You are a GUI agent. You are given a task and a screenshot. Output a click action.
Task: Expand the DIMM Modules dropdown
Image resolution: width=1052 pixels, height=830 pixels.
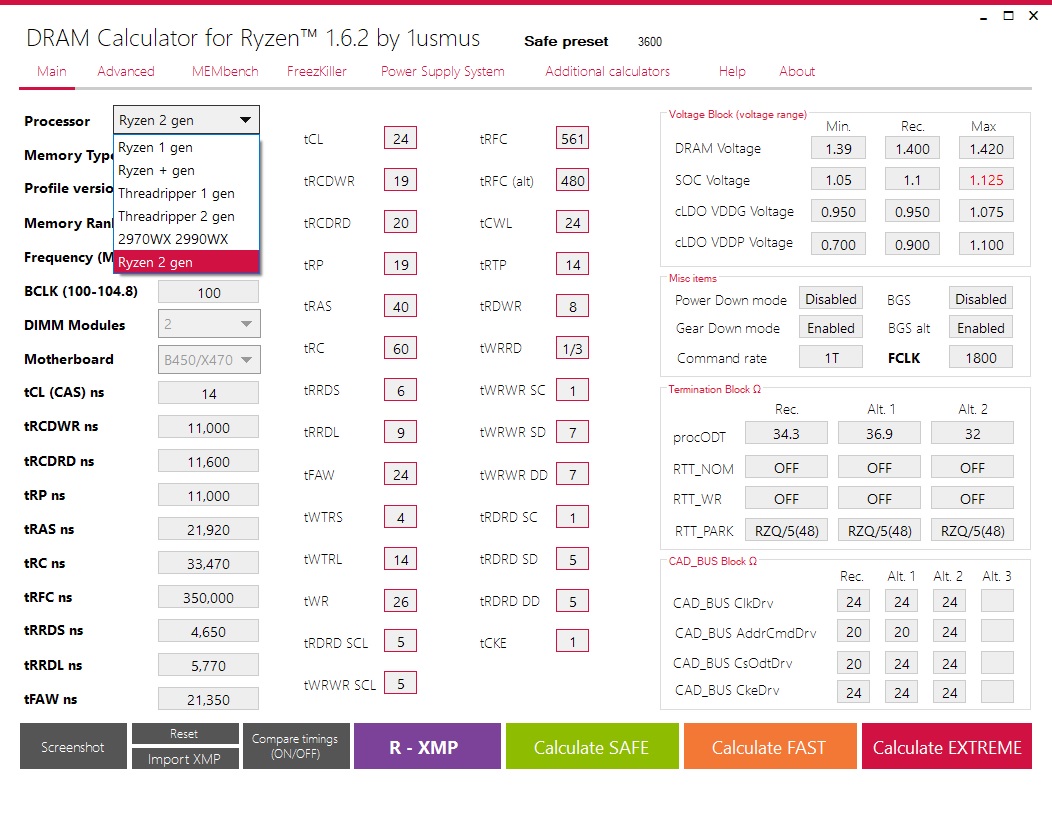[x=209, y=324]
